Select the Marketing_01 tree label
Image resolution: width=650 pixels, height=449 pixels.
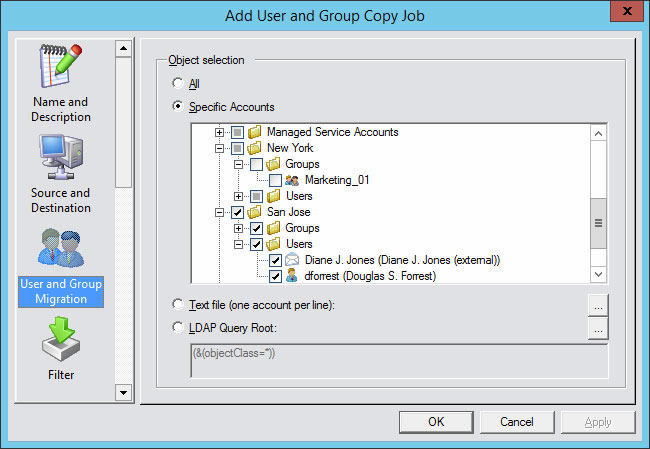click(337, 180)
